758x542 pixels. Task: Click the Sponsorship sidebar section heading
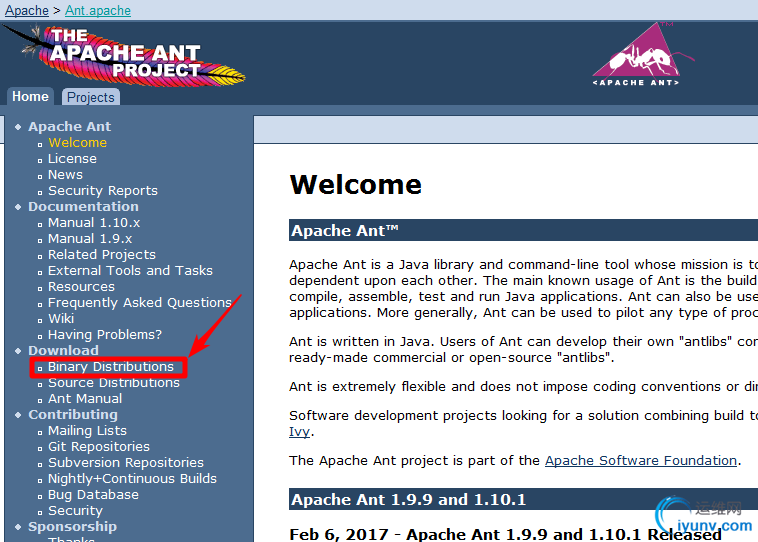(73, 527)
